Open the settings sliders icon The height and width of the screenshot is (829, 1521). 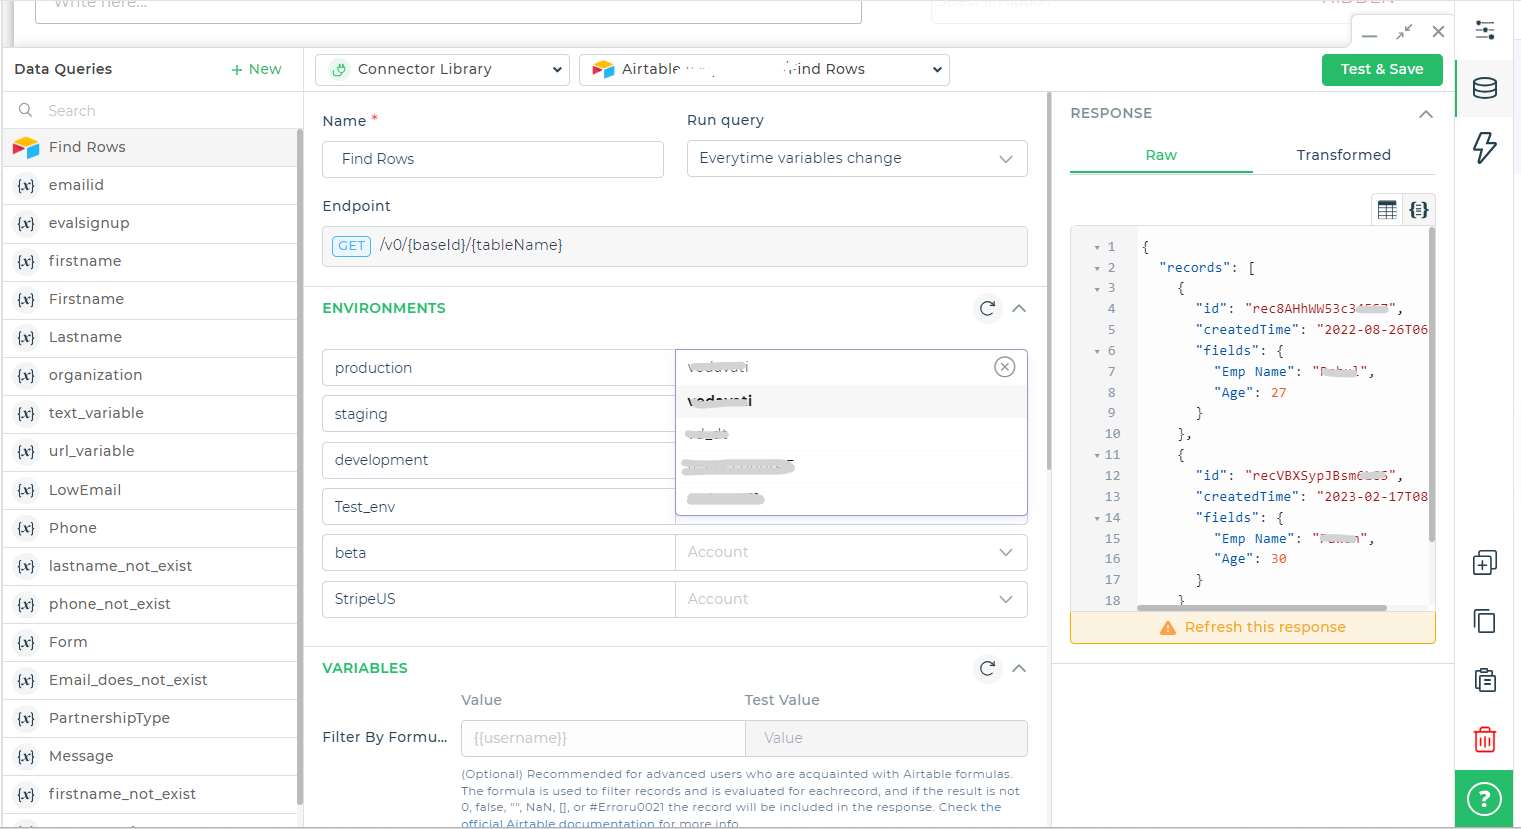click(1485, 30)
